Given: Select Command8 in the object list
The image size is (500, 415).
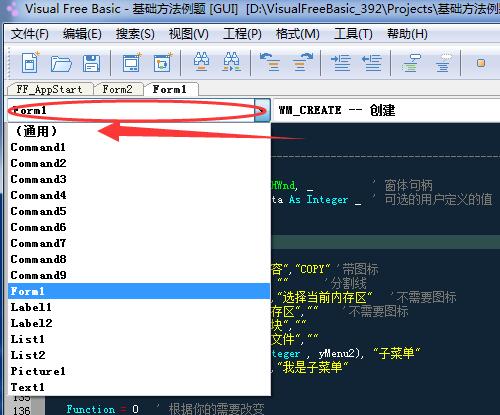Looking at the screenshot, I should pos(139,259).
